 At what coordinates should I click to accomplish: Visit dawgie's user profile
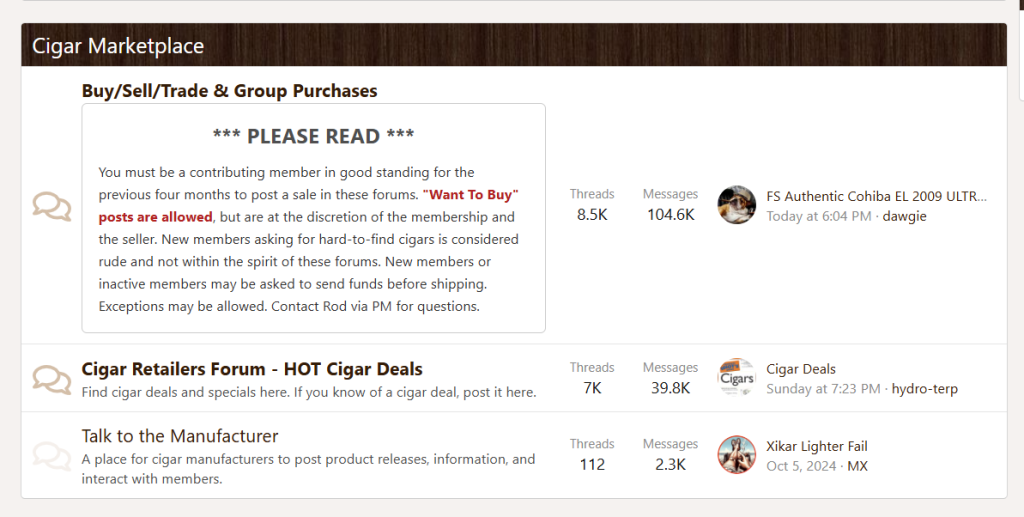tap(904, 216)
